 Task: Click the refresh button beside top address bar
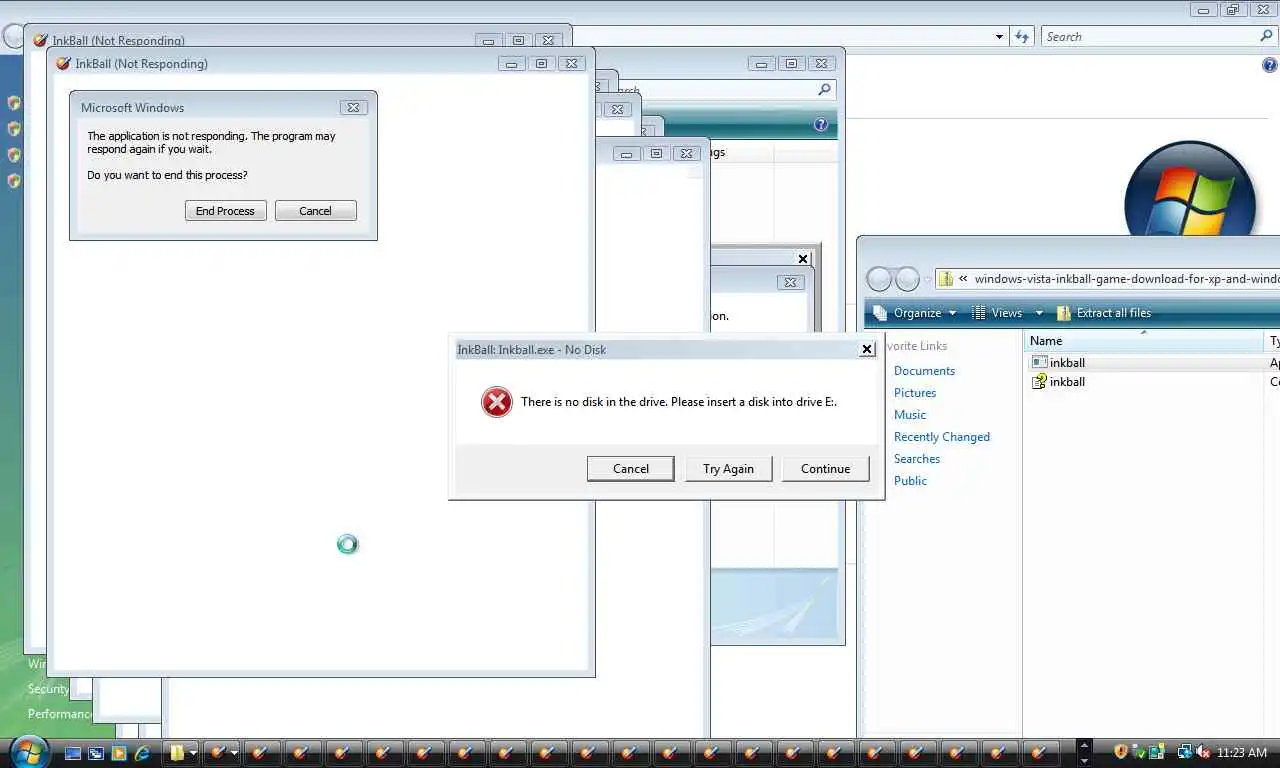(1022, 37)
